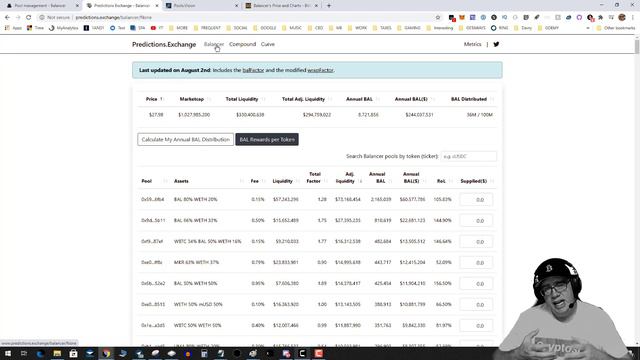This screenshot has height=360, width=640.
Task: Open the Windows Start menu
Action: [x=8, y=353]
